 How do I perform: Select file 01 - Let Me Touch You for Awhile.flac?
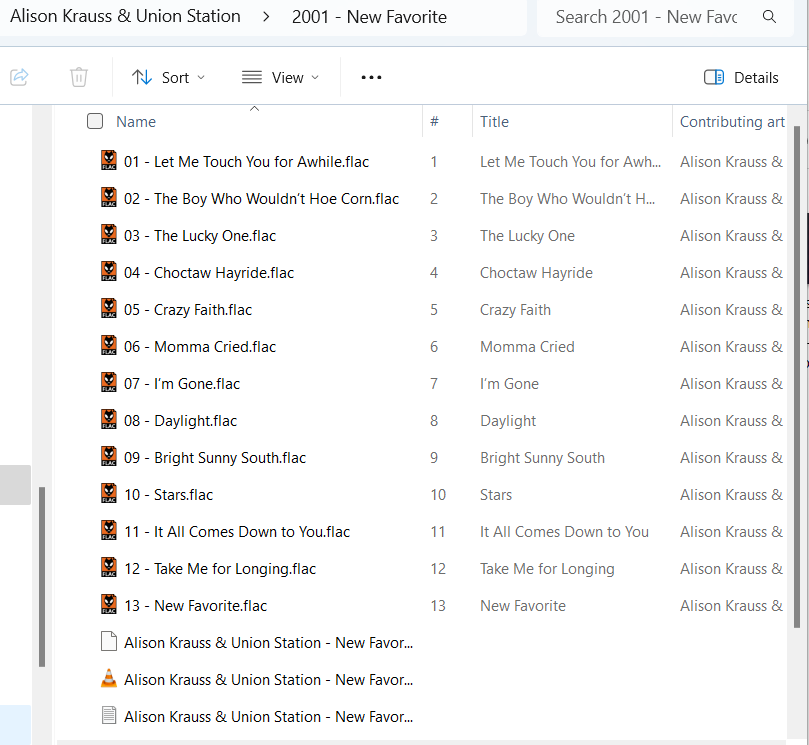tap(247, 162)
